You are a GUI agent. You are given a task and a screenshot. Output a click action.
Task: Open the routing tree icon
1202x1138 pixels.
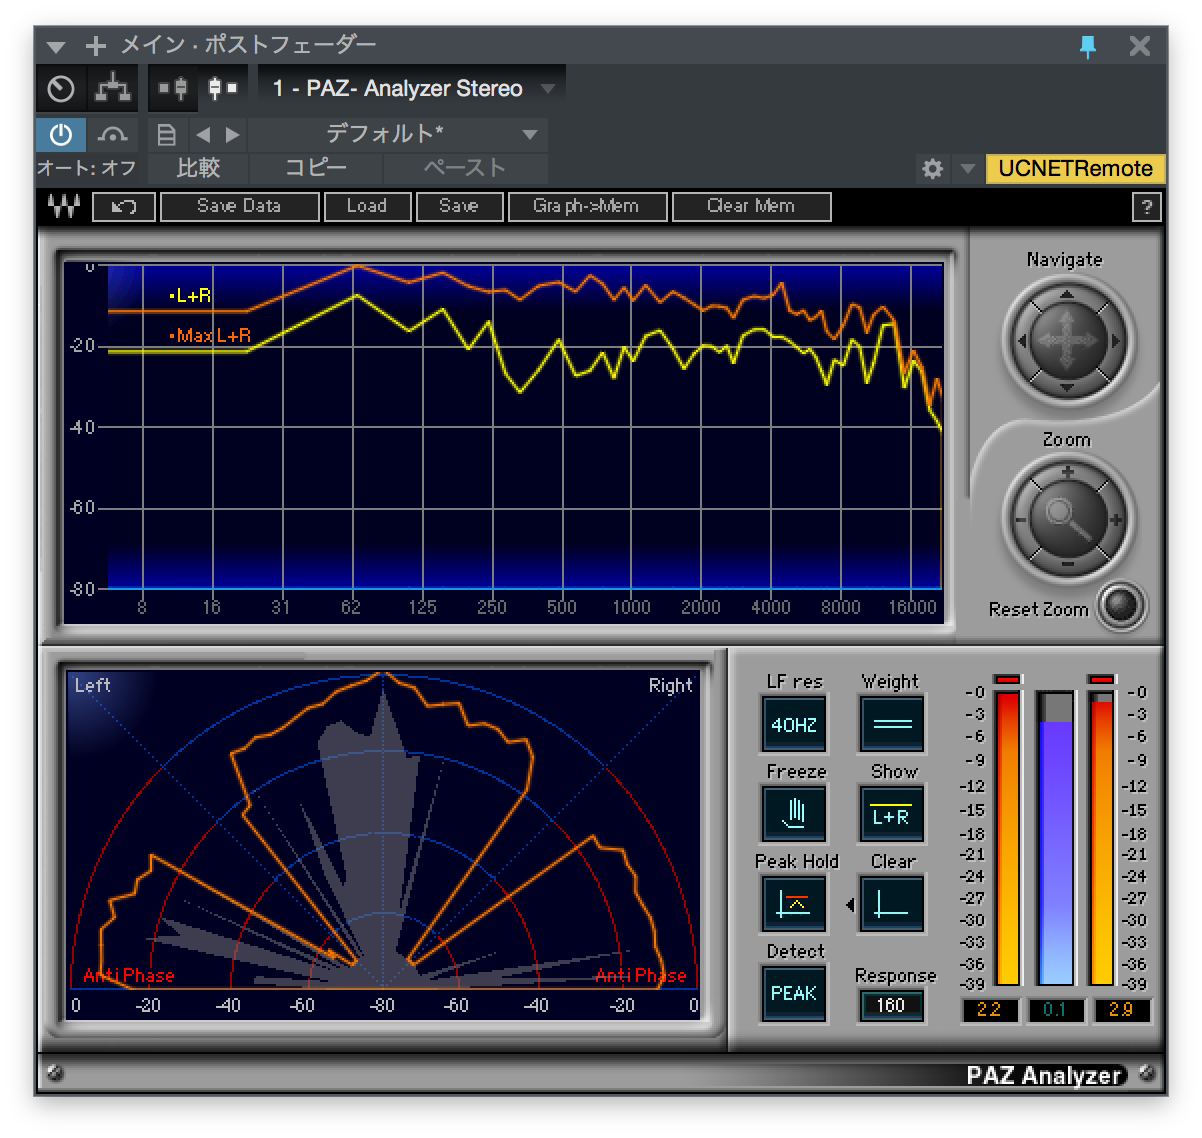112,89
